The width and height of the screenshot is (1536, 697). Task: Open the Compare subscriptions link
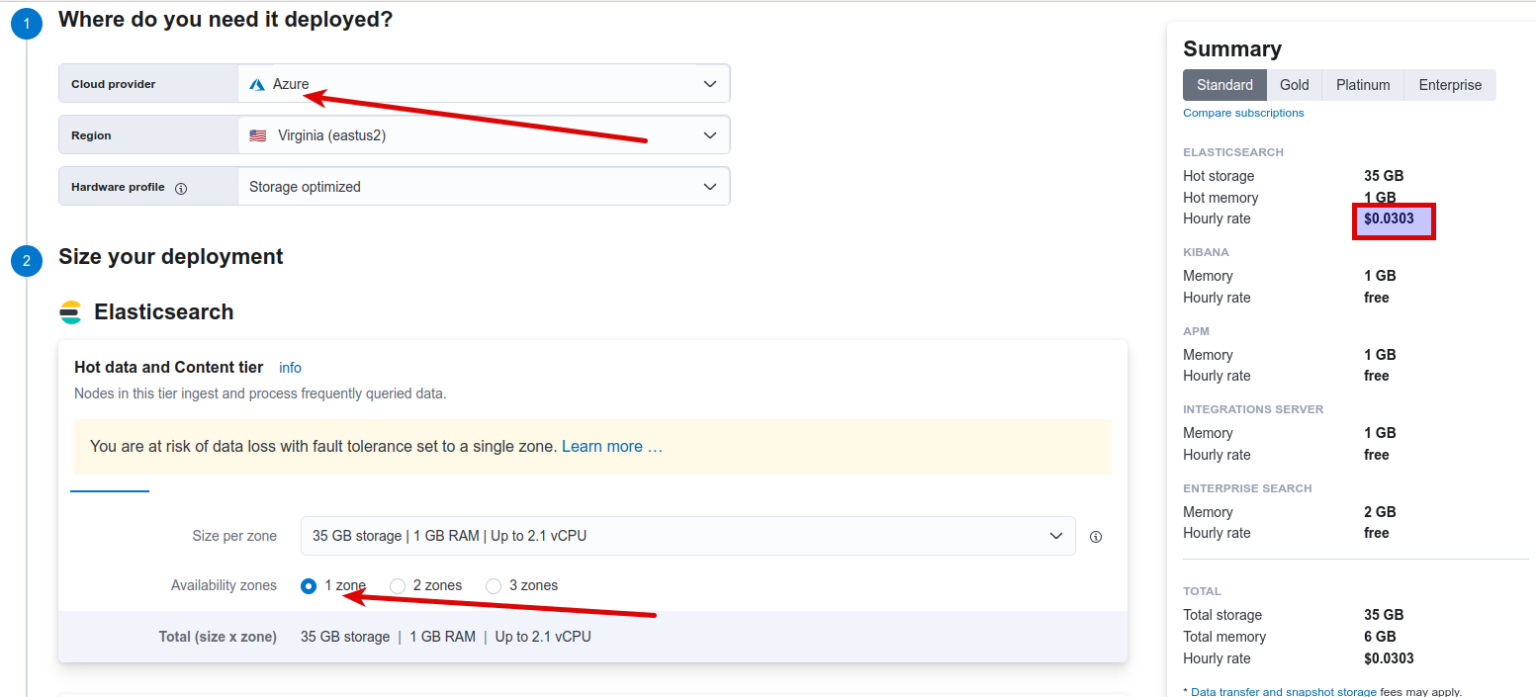[x=1243, y=112]
